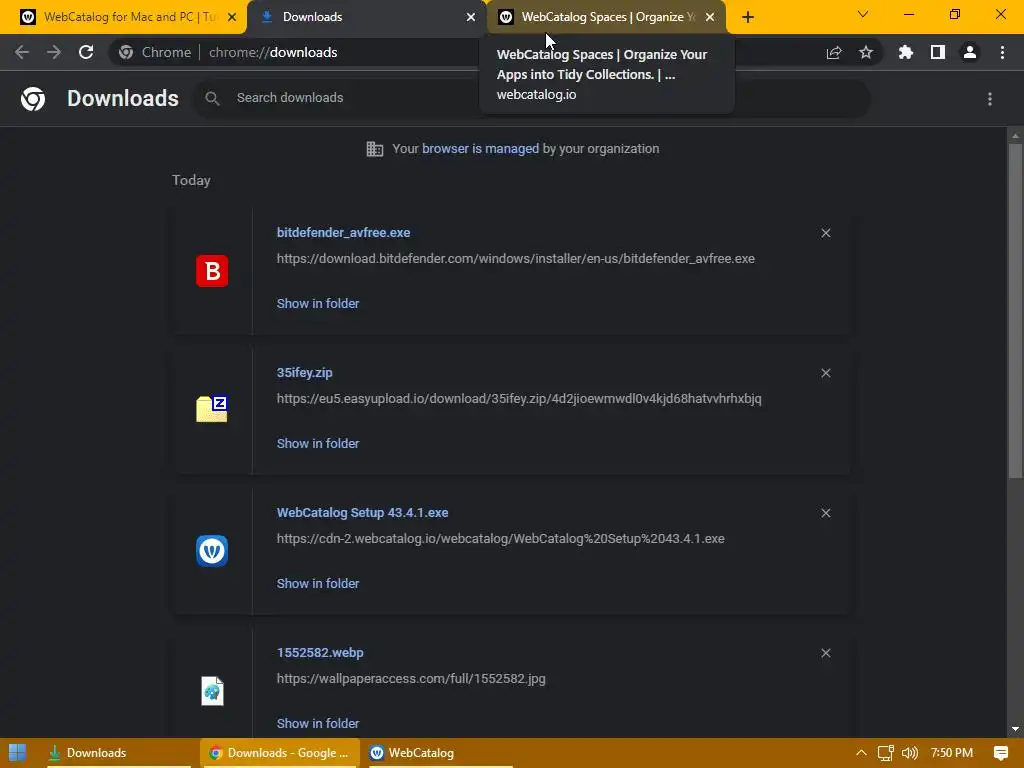Open the share this page icon
This screenshot has width=1024, height=768.
(x=834, y=52)
